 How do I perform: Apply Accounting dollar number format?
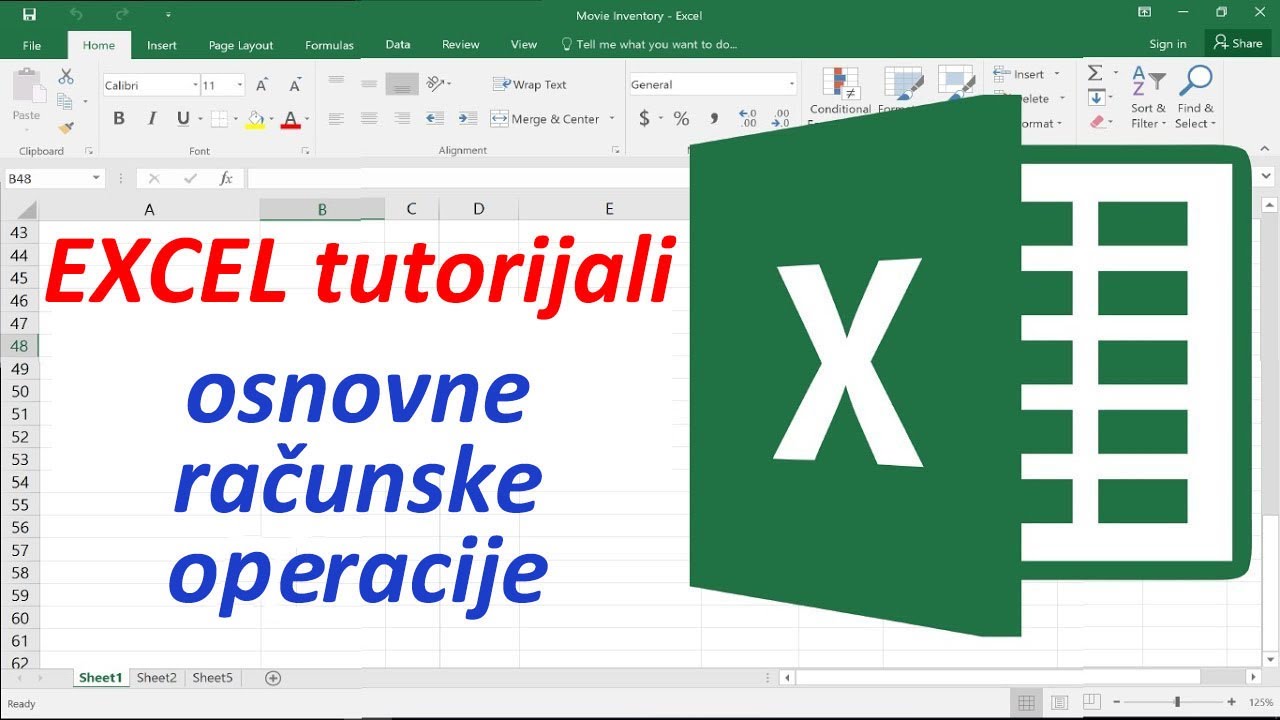644,118
